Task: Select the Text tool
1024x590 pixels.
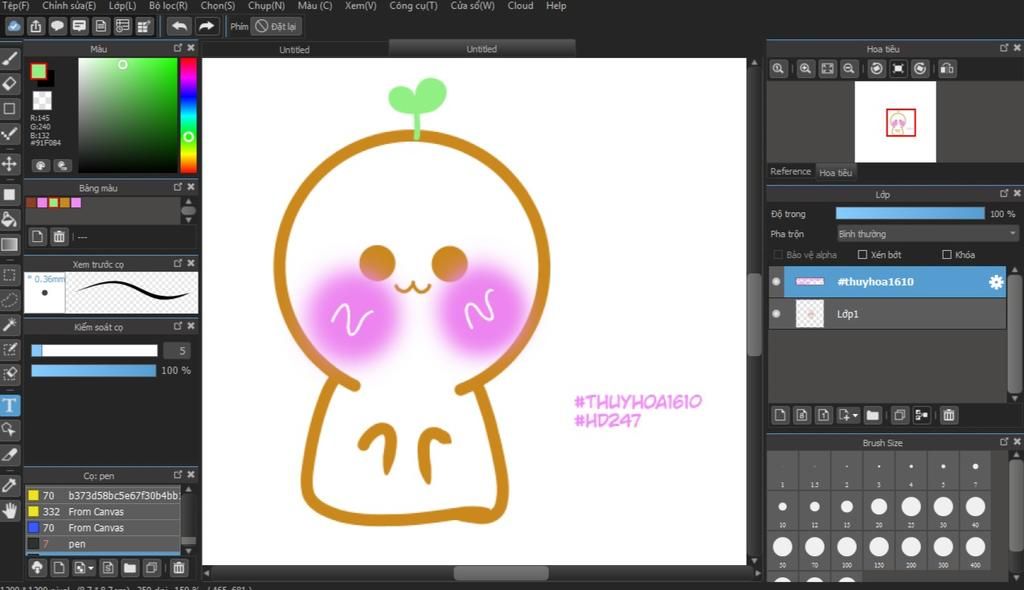Action: pyautogui.click(x=10, y=405)
